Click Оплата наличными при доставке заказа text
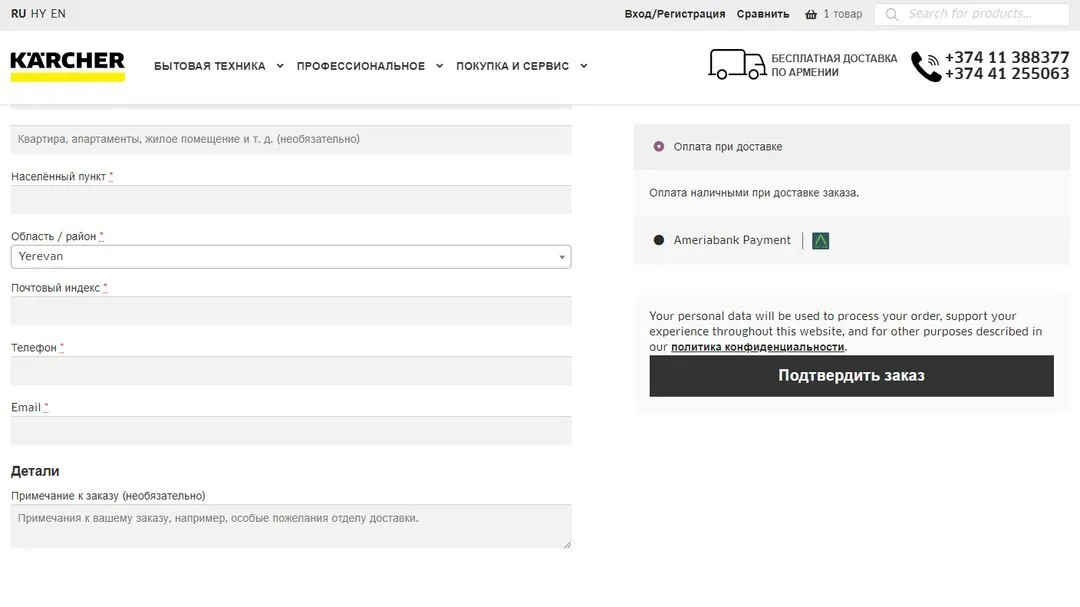1080x607 pixels. [x=754, y=193]
